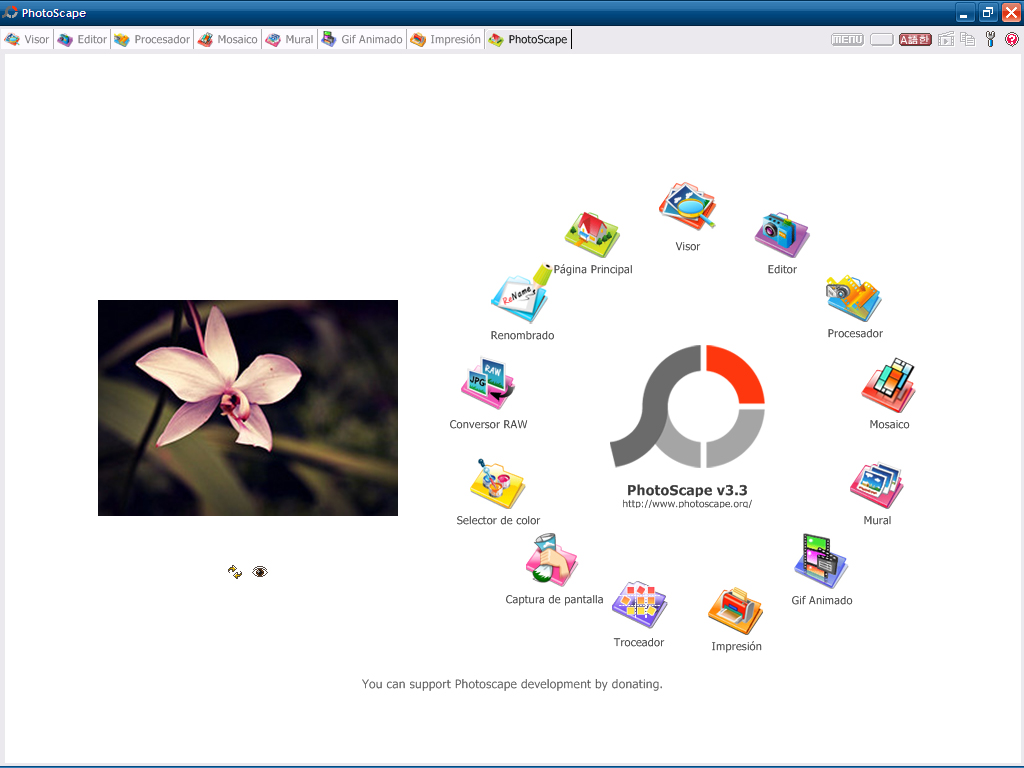Switch to the Impresión tab
This screenshot has width=1024, height=768.
(445, 39)
